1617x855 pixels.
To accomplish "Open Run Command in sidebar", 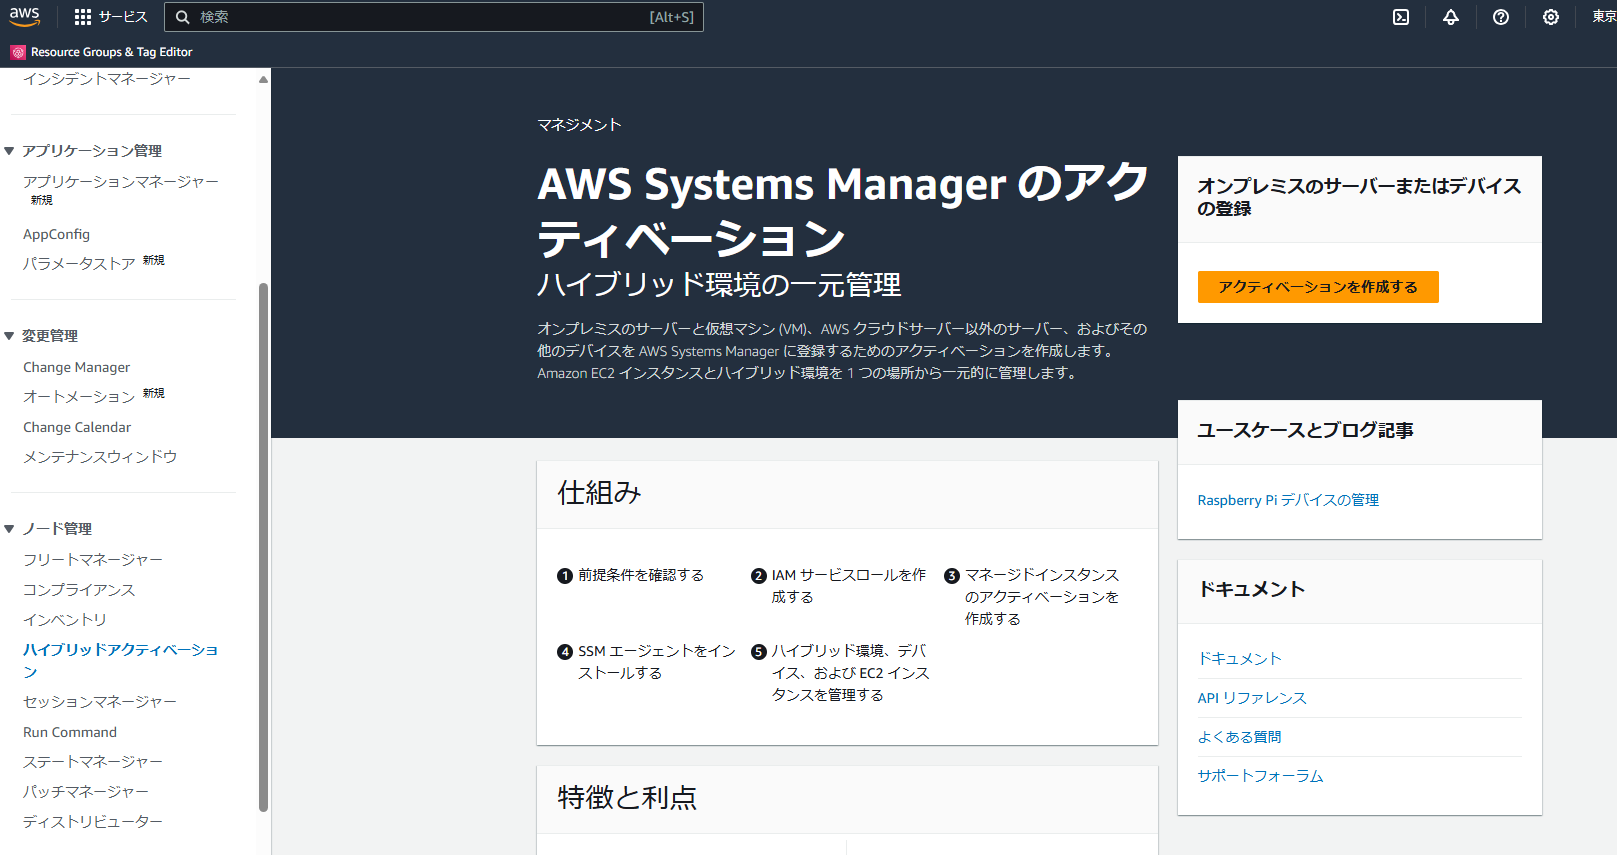I will tap(70, 732).
